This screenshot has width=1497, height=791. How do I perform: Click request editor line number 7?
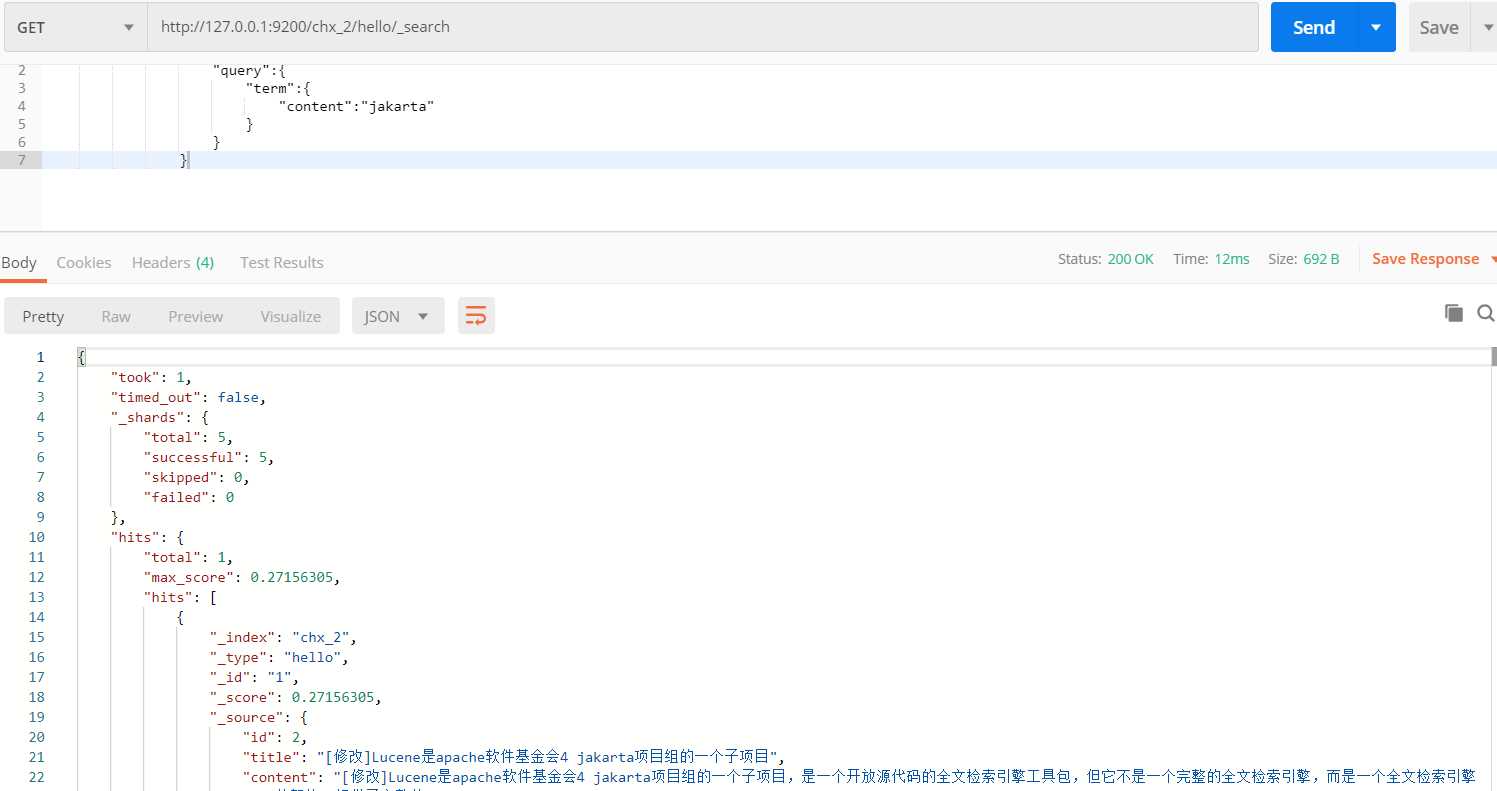tap(21, 159)
